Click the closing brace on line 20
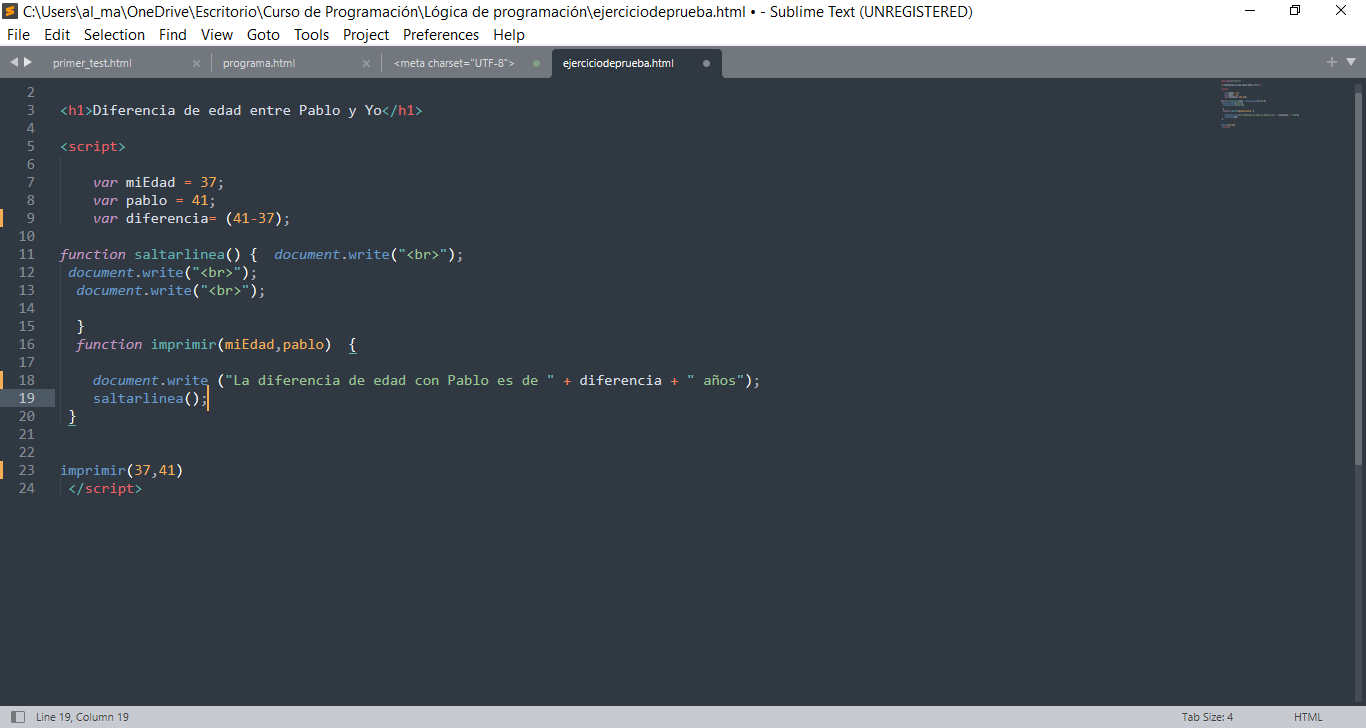The height and width of the screenshot is (728, 1366). [x=72, y=416]
